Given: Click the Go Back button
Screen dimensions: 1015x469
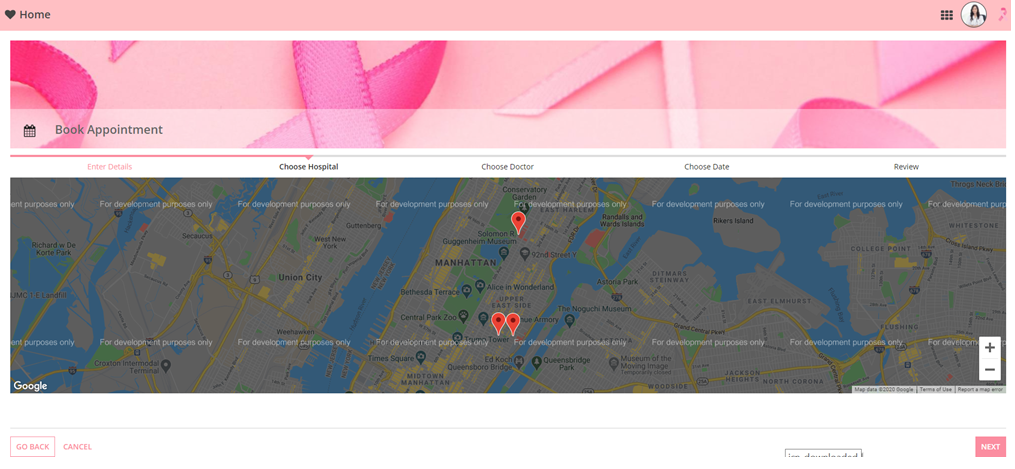Looking at the screenshot, I should point(32,447).
